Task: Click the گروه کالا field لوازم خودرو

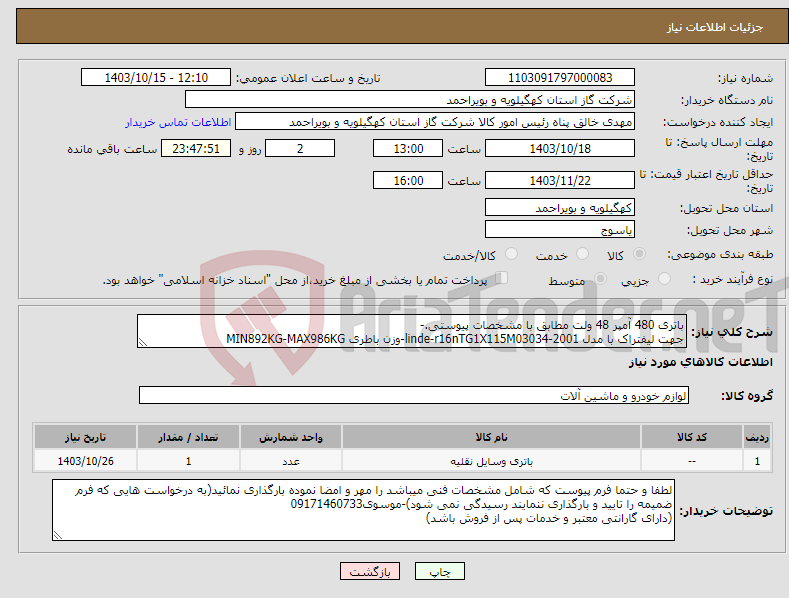Action: coord(414,395)
